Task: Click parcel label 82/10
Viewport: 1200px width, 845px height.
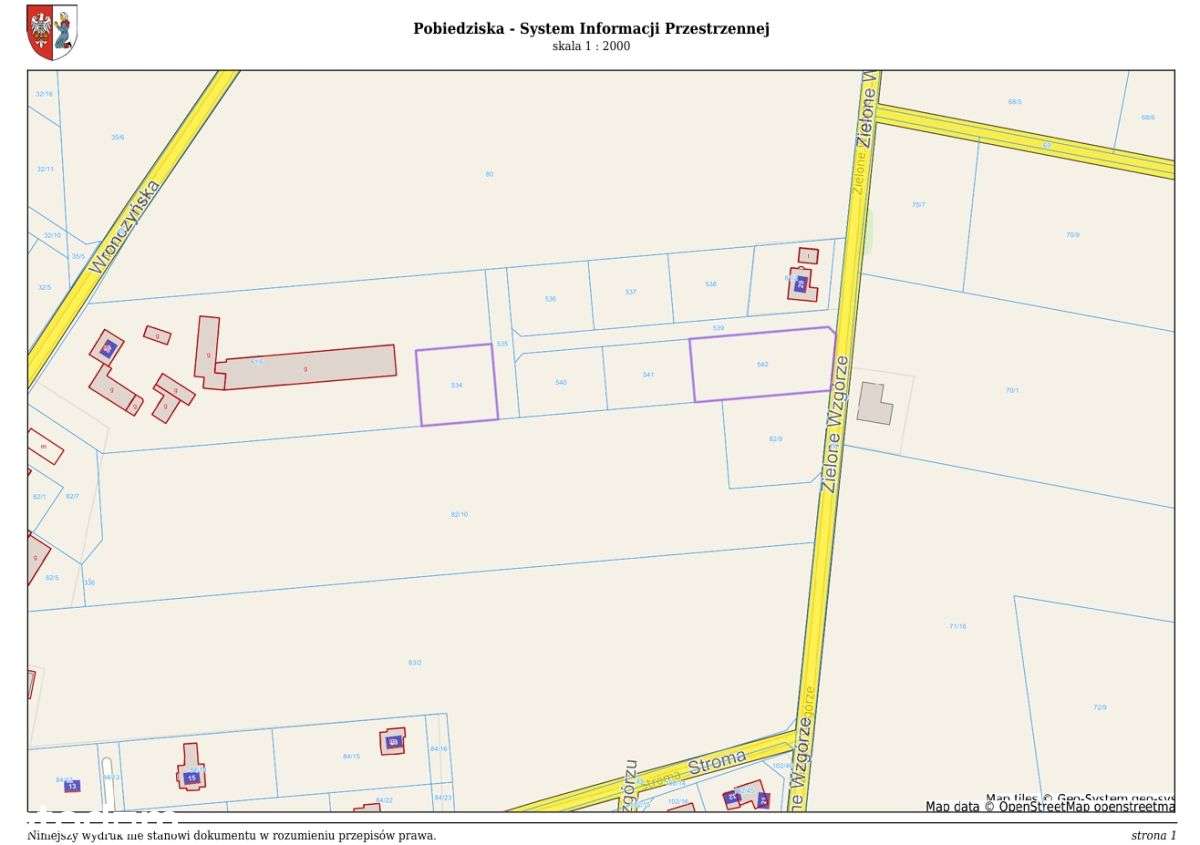Action: pos(459,514)
